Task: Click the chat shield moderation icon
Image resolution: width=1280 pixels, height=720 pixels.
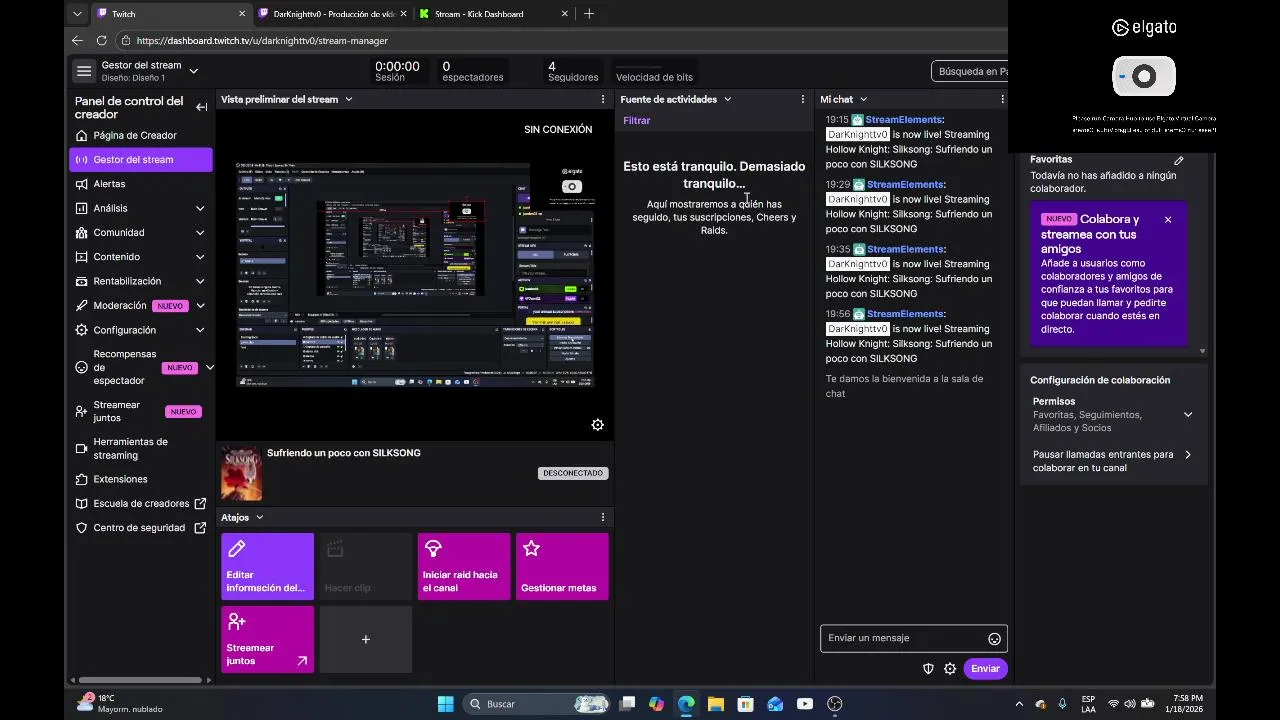Action: tap(928, 669)
